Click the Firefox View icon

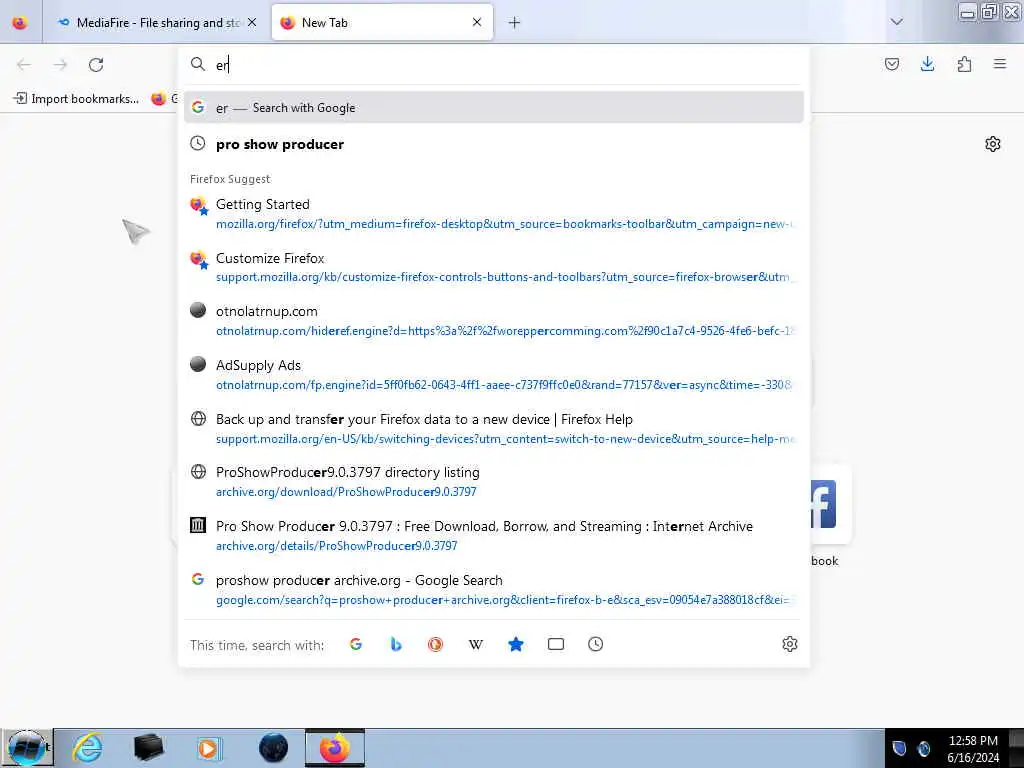click(20, 23)
